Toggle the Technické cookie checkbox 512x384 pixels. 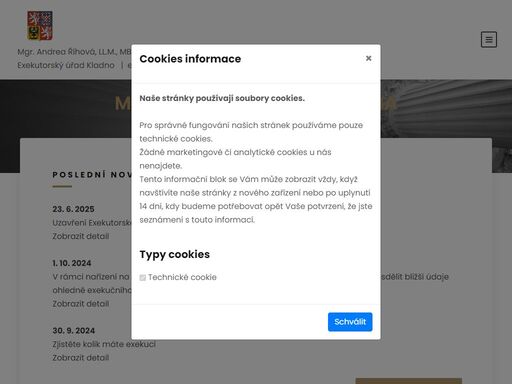click(143, 277)
